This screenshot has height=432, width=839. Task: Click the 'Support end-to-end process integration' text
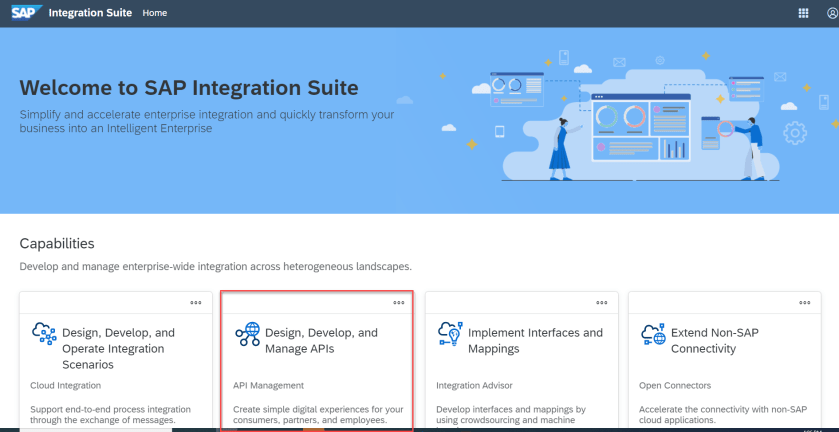[x=110, y=415]
